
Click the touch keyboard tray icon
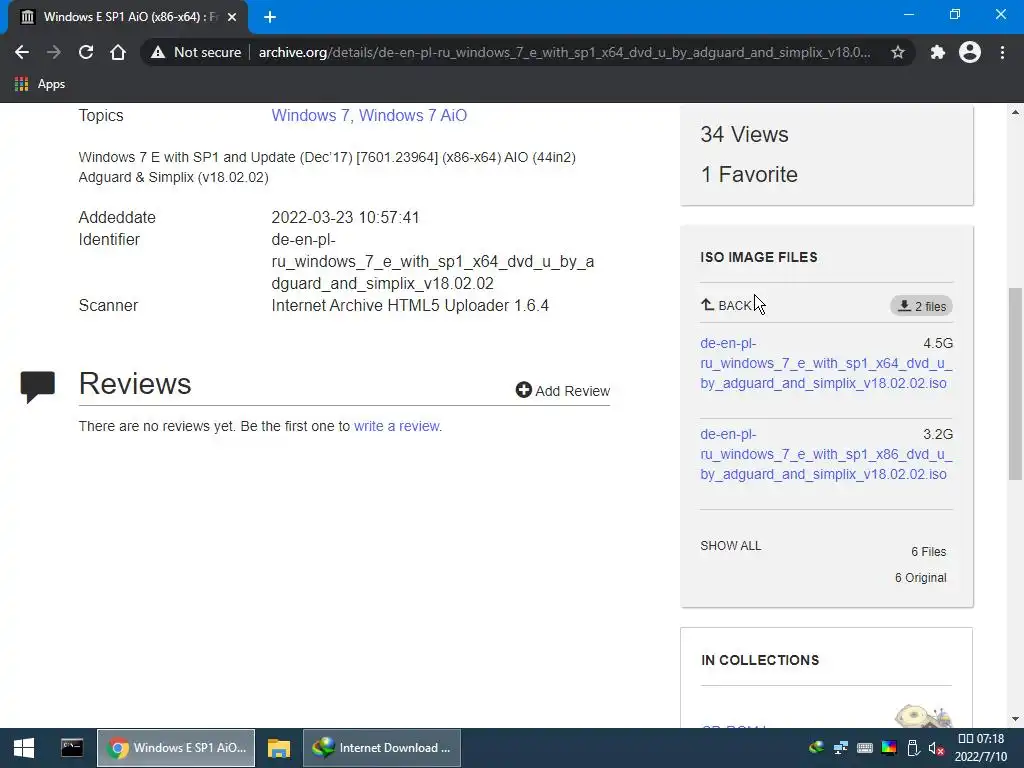[x=865, y=748]
